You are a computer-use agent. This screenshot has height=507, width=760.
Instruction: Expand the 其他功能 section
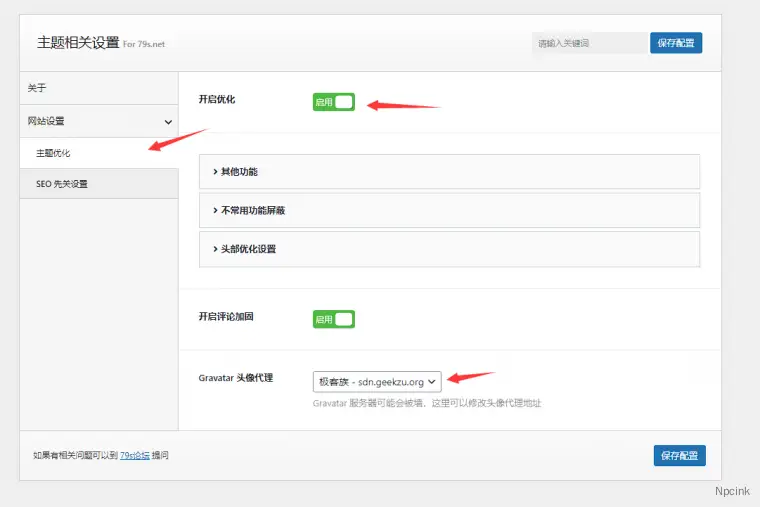tap(449, 172)
